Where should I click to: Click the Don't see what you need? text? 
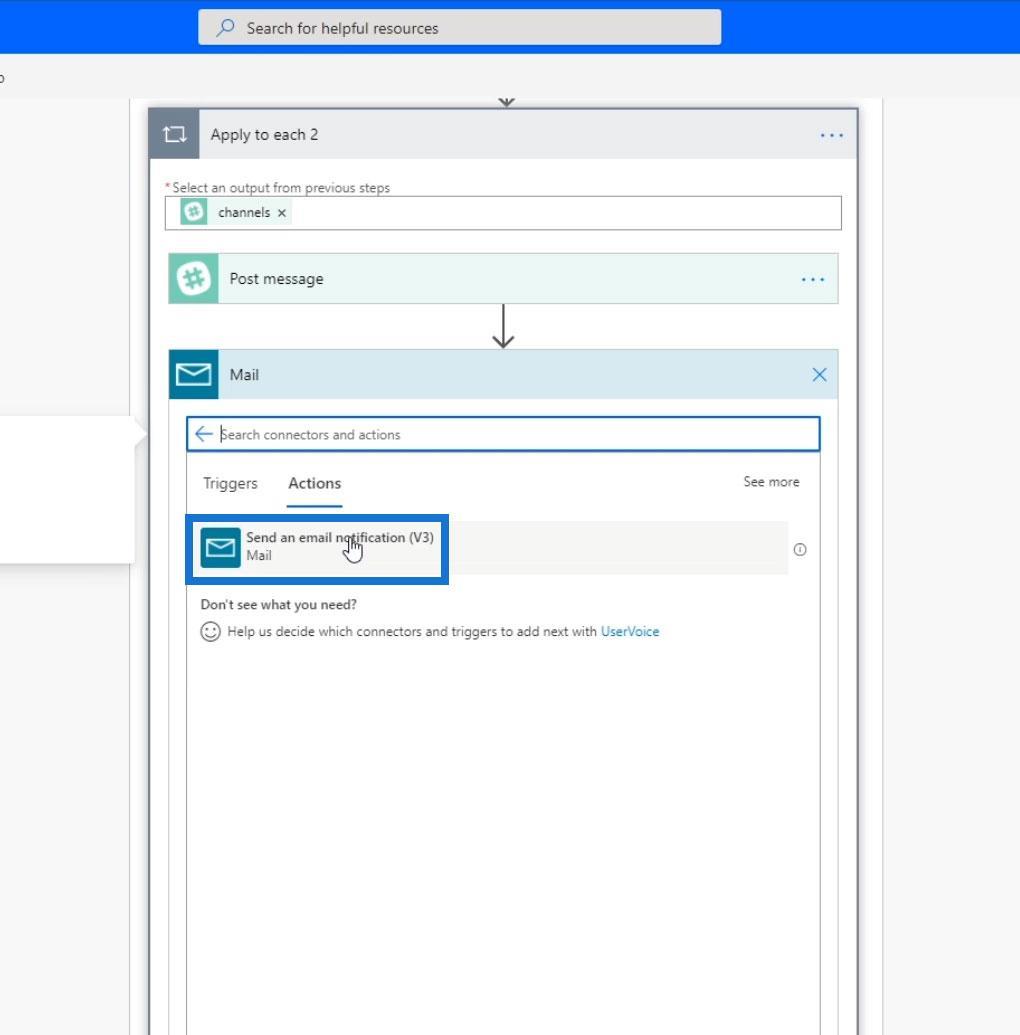click(279, 605)
